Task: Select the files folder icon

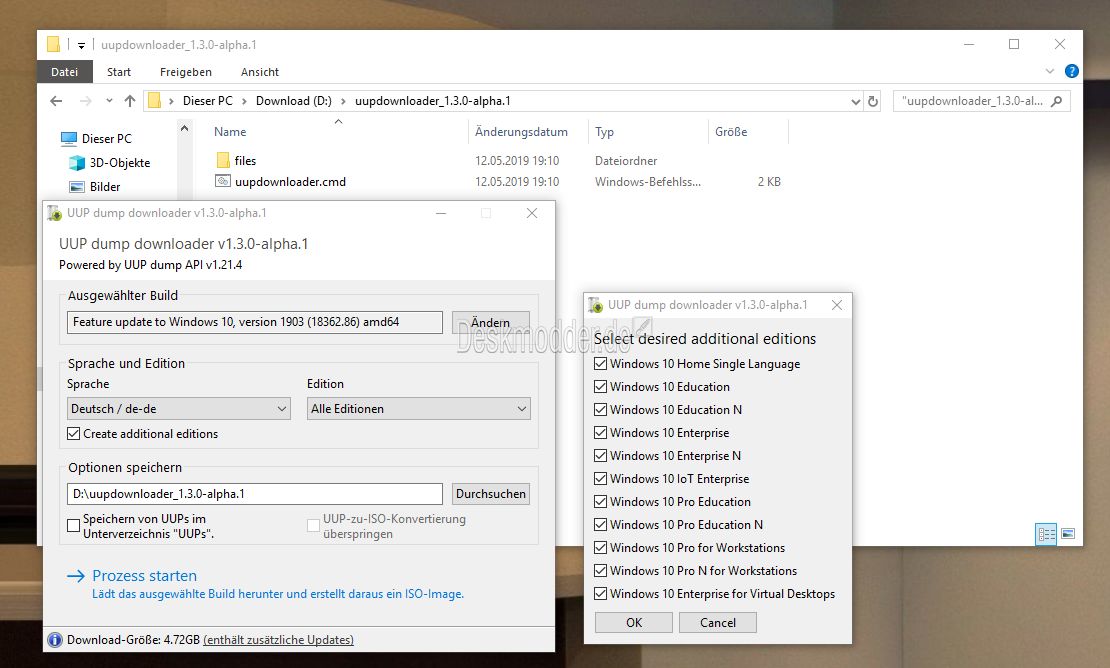Action: (223, 160)
